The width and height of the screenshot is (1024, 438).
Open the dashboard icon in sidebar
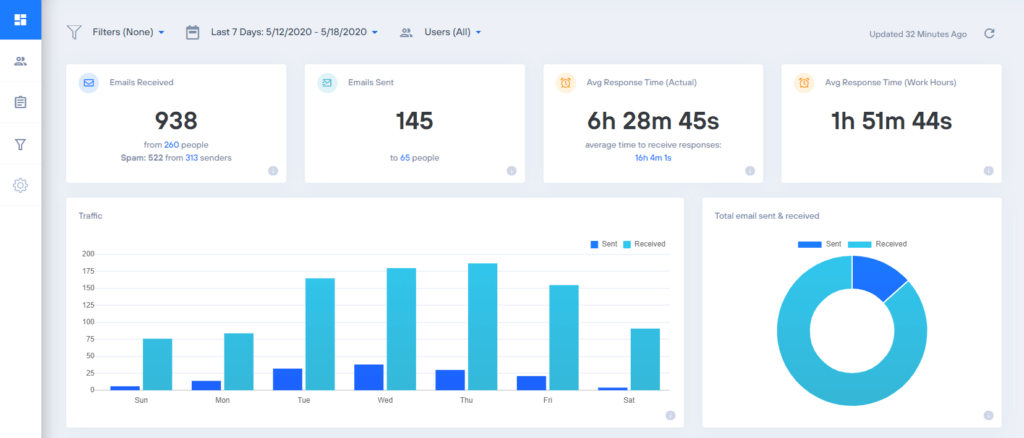pos(20,19)
